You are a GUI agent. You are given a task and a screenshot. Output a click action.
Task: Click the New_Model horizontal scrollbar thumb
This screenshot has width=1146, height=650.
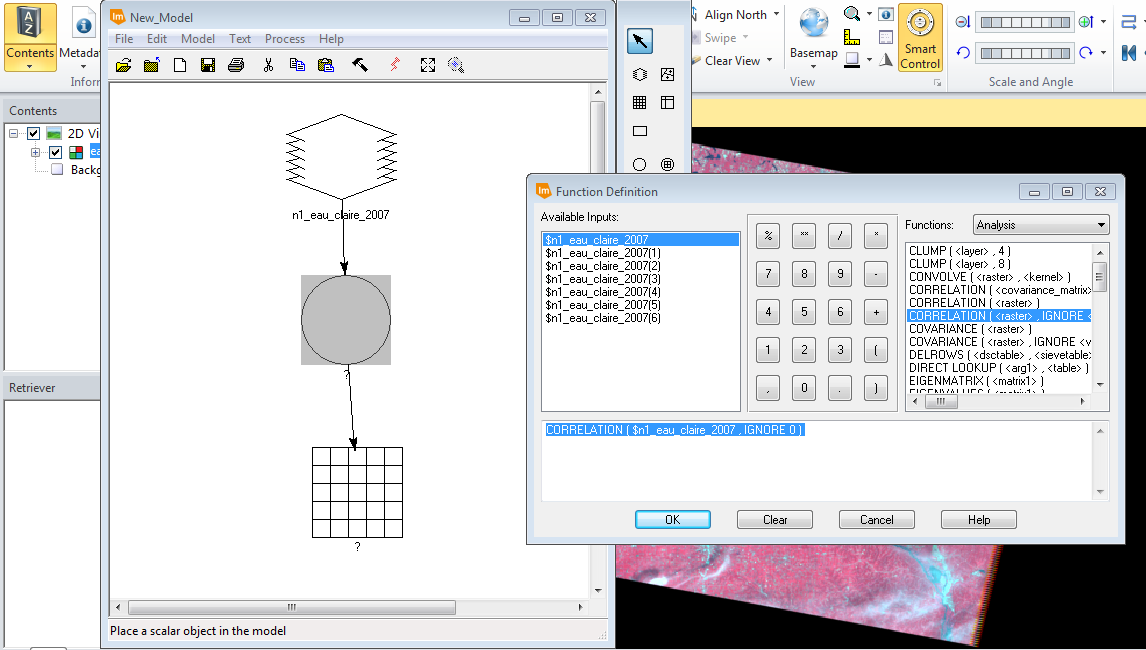point(292,607)
